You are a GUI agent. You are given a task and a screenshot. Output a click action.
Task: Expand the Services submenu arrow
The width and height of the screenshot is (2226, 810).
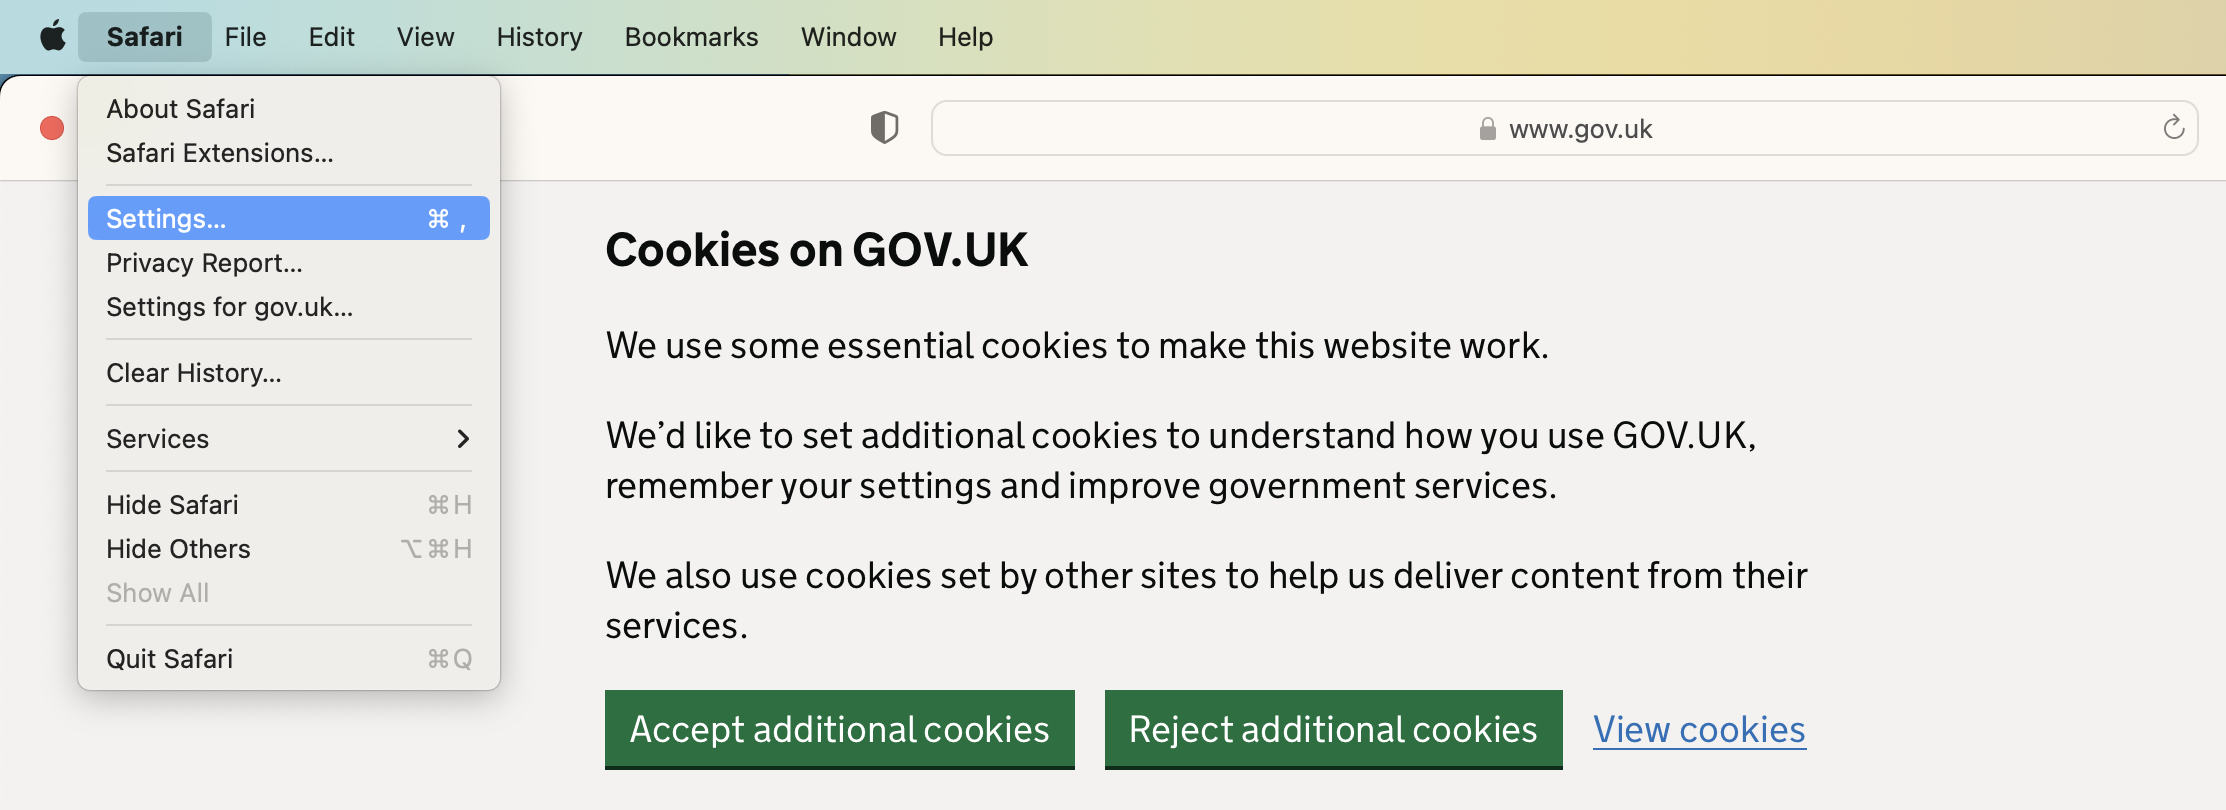pyautogui.click(x=463, y=439)
